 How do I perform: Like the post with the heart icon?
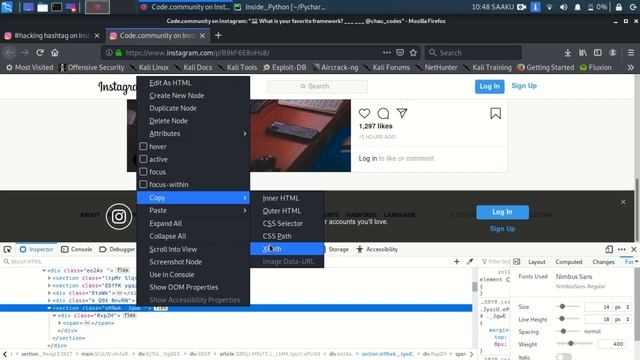tap(364, 113)
